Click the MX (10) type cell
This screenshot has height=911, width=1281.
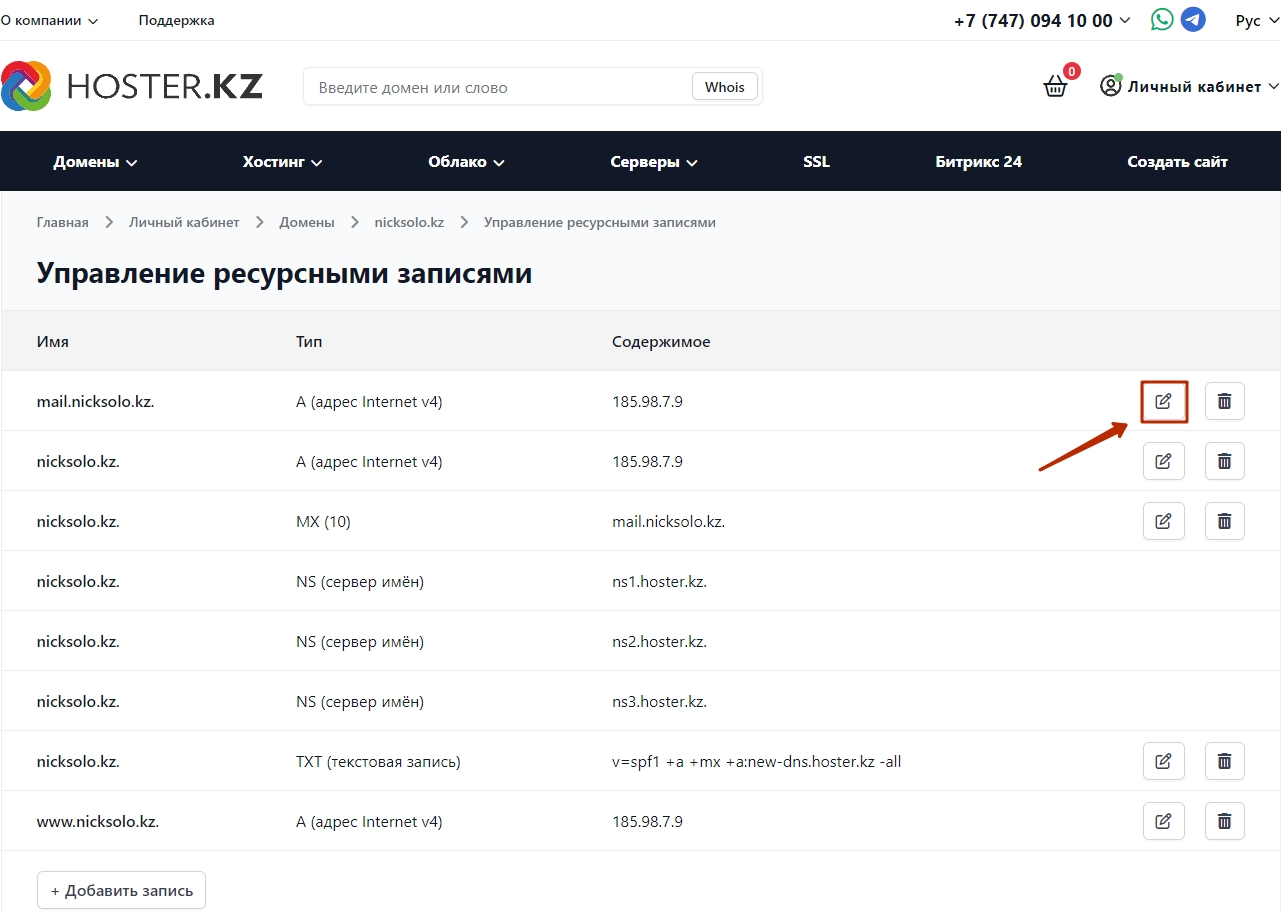[323, 521]
